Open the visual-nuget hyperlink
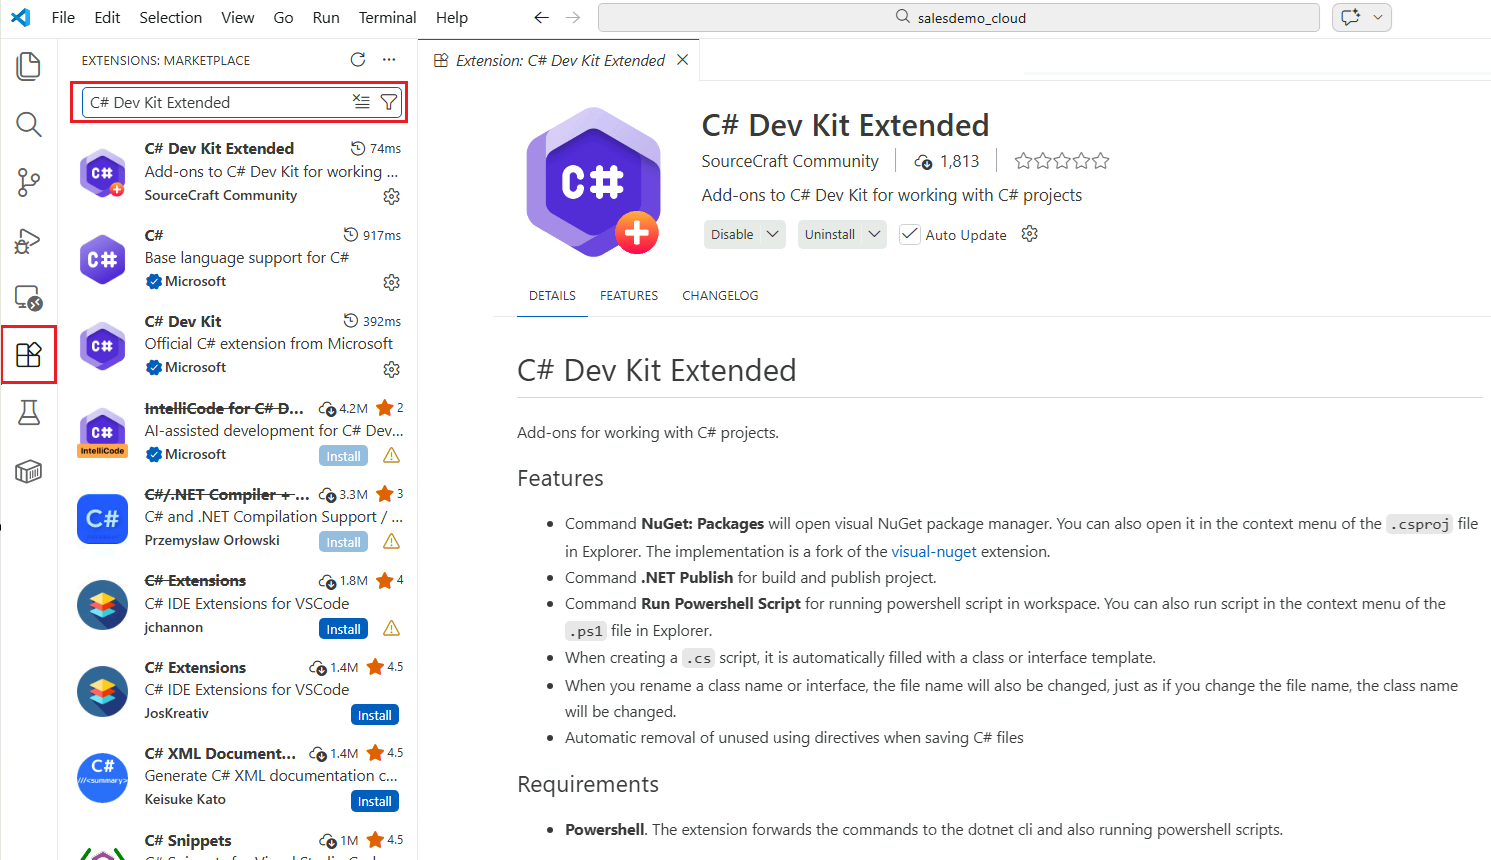This screenshot has width=1491, height=860. pyautogui.click(x=934, y=551)
